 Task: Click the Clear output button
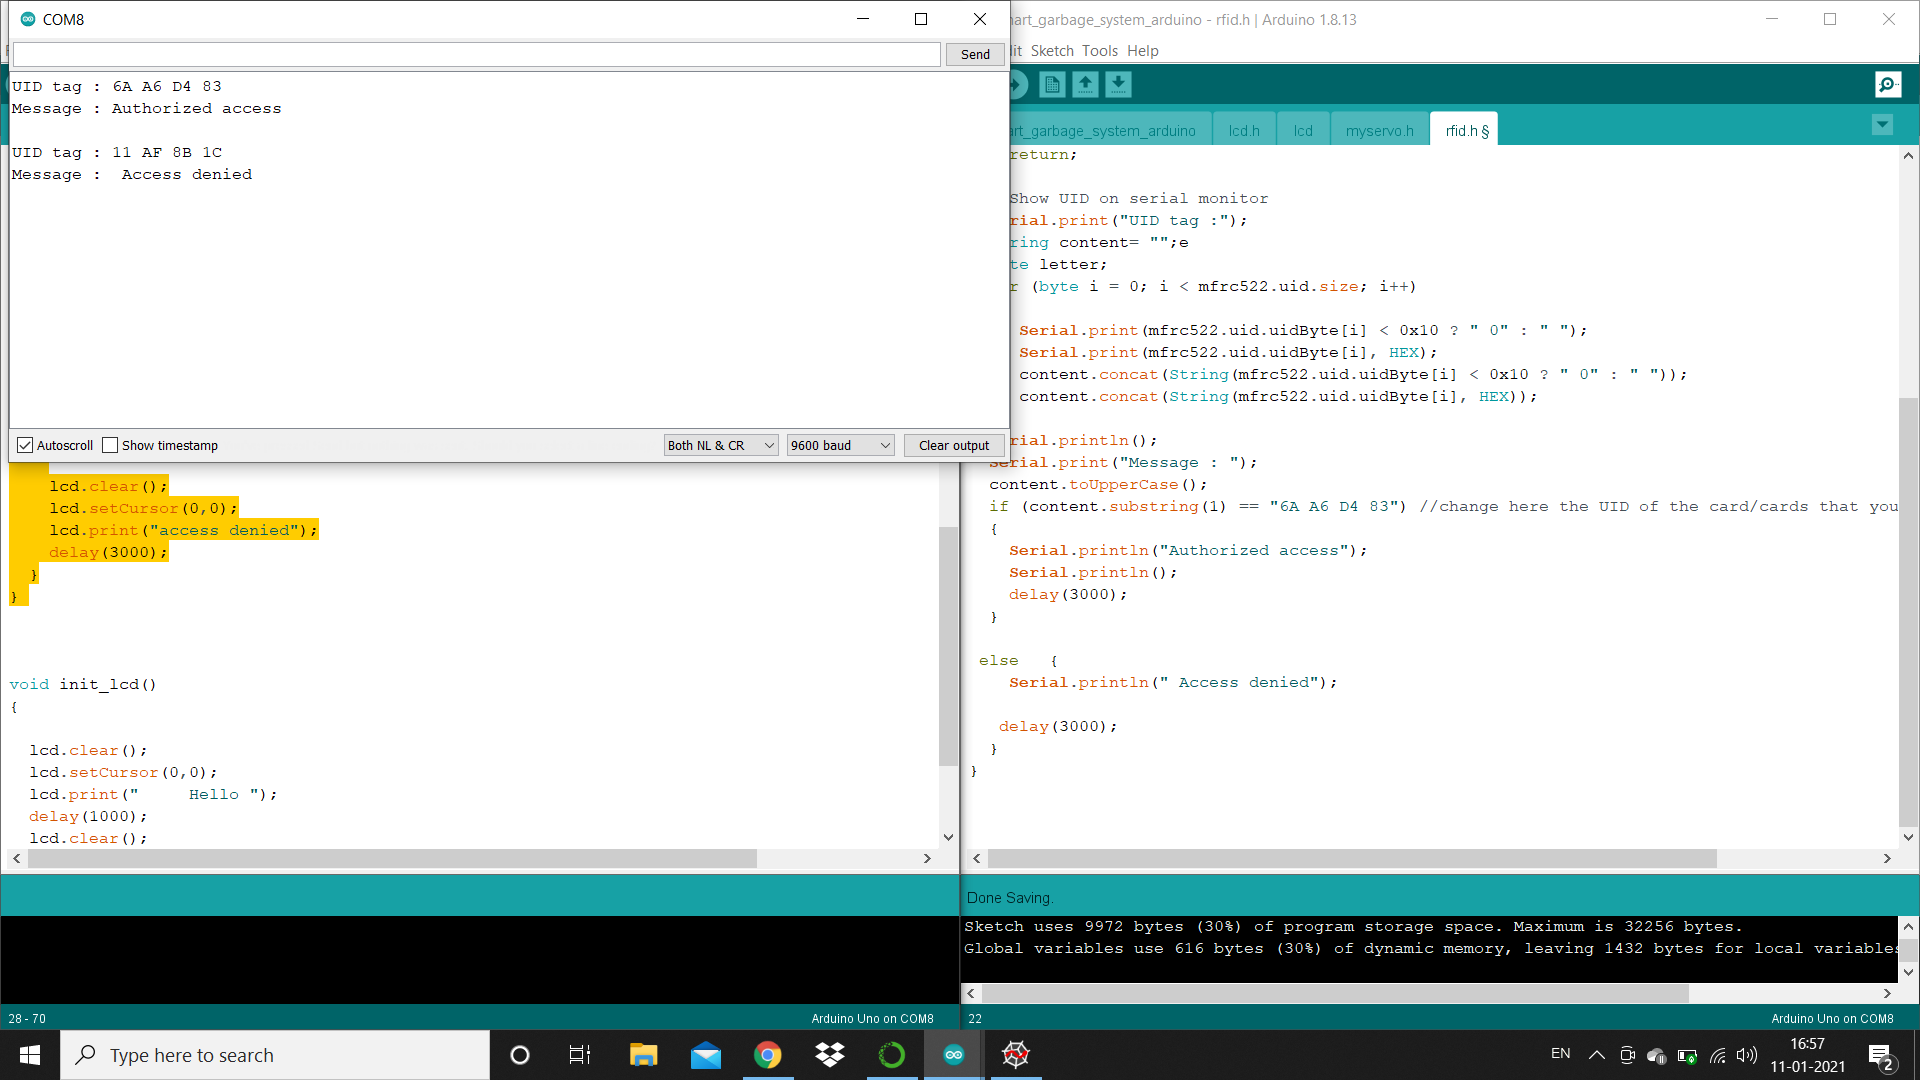click(x=954, y=445)
